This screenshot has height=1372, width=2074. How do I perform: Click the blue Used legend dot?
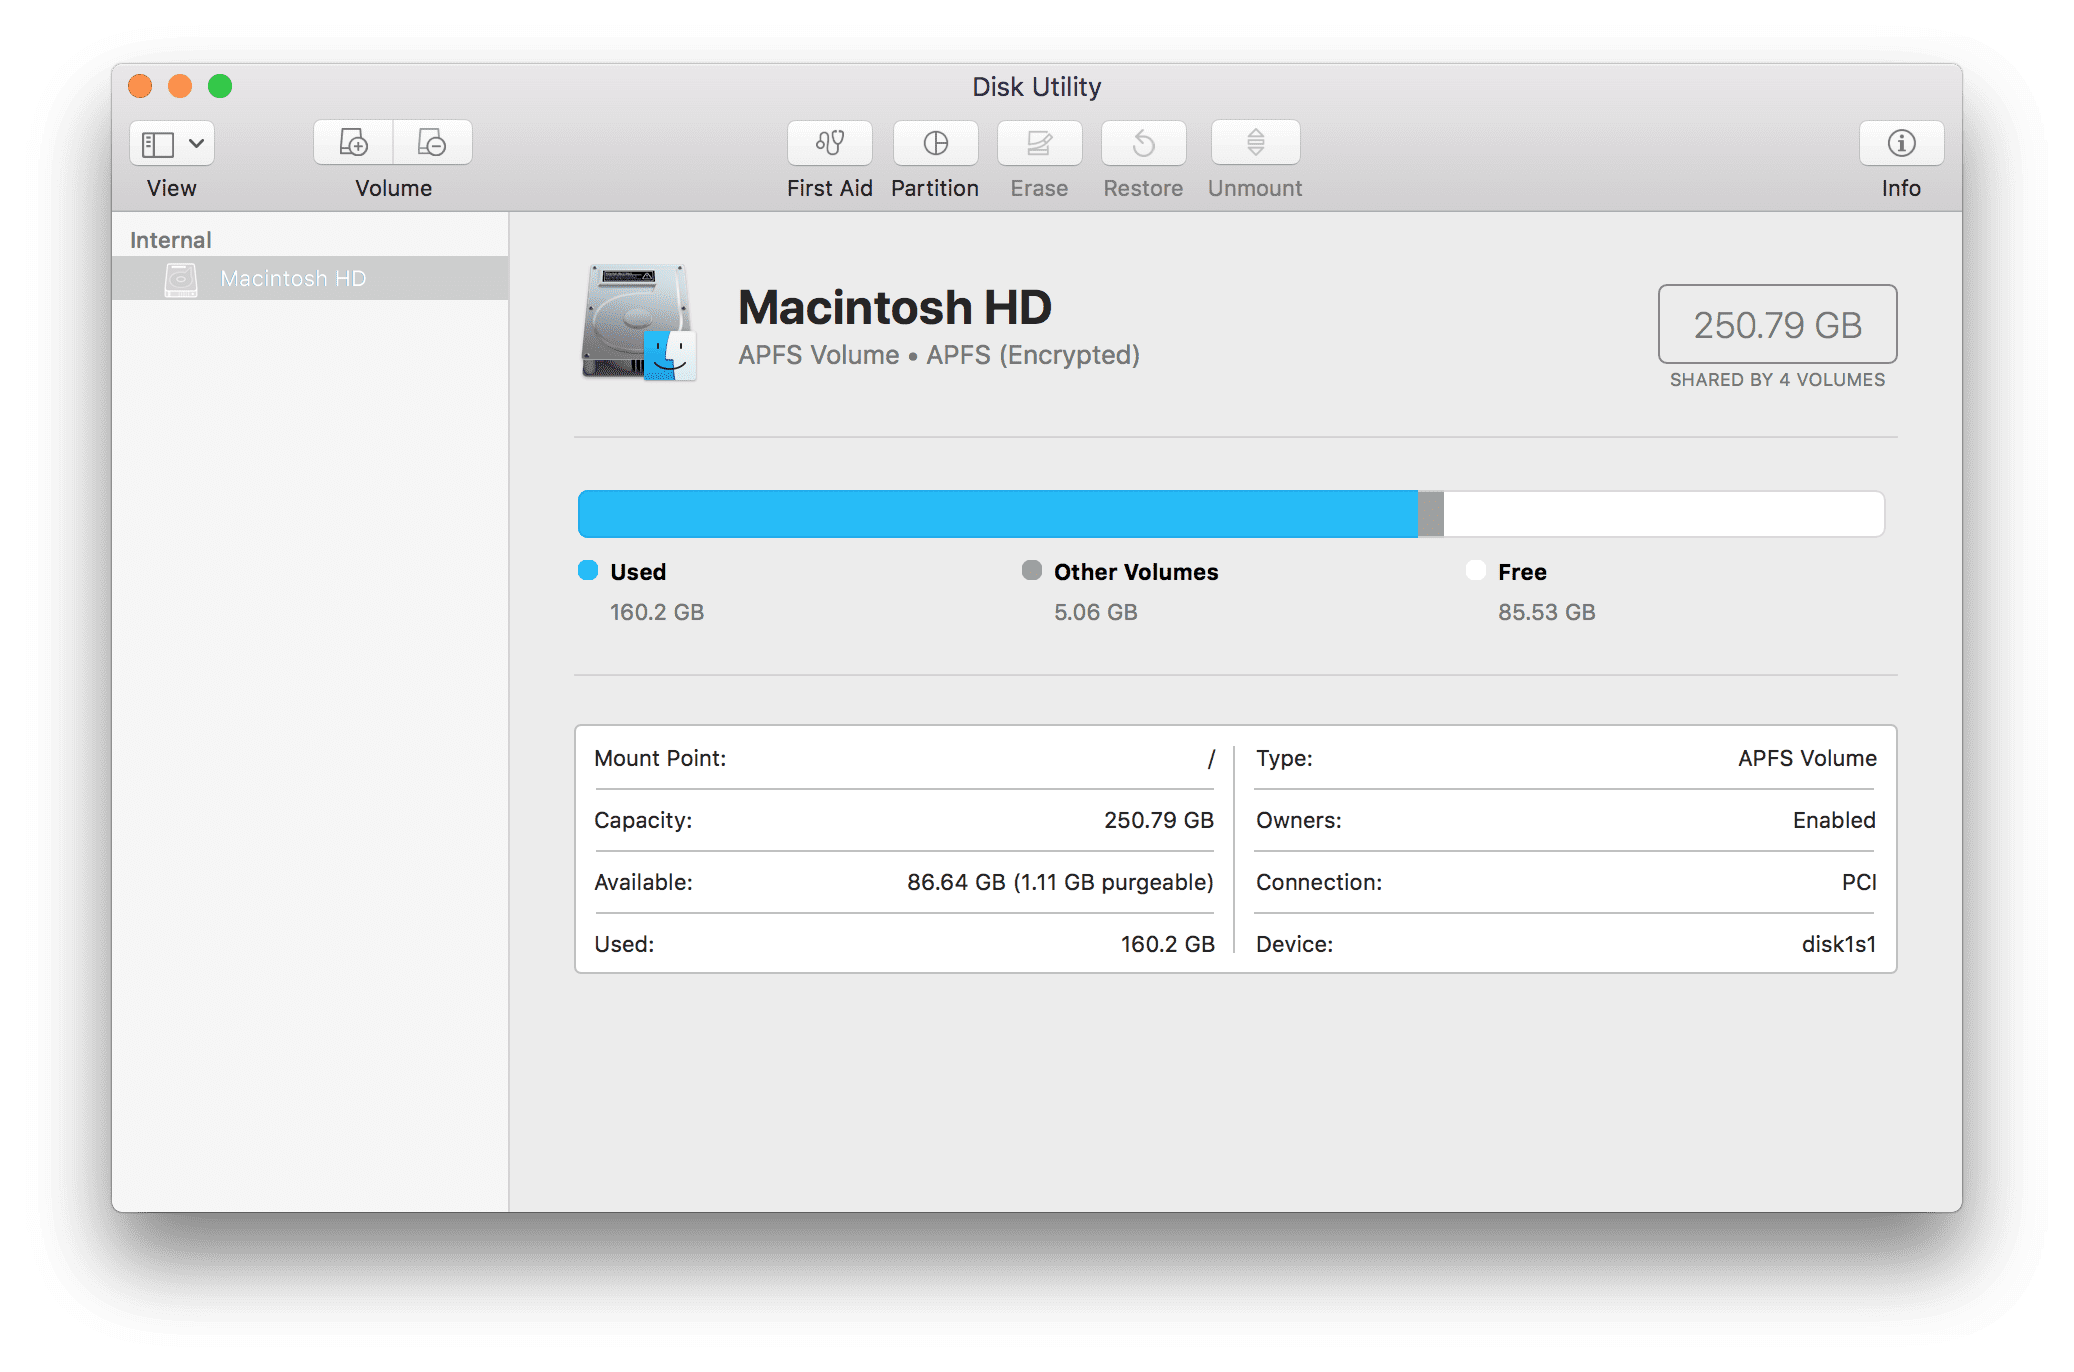pyautogui.click(x=588, y=570)
